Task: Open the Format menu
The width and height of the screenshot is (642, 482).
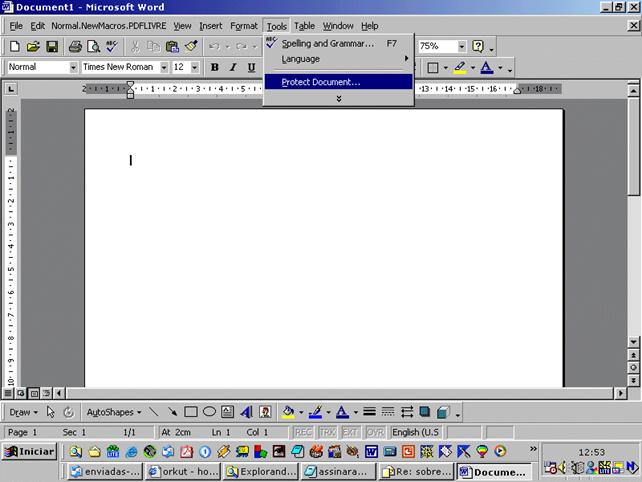Action: pyautogui.click(x=244, y=26)
